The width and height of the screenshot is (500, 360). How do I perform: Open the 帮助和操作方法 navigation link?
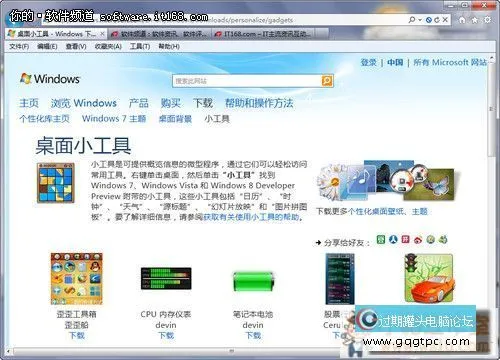pos(259,103)
